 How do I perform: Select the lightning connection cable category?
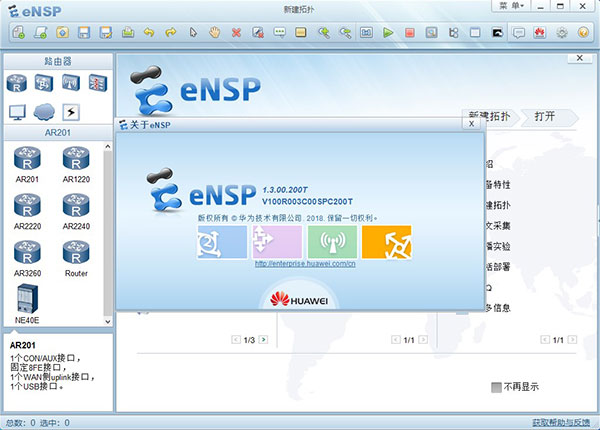[71, 112]
